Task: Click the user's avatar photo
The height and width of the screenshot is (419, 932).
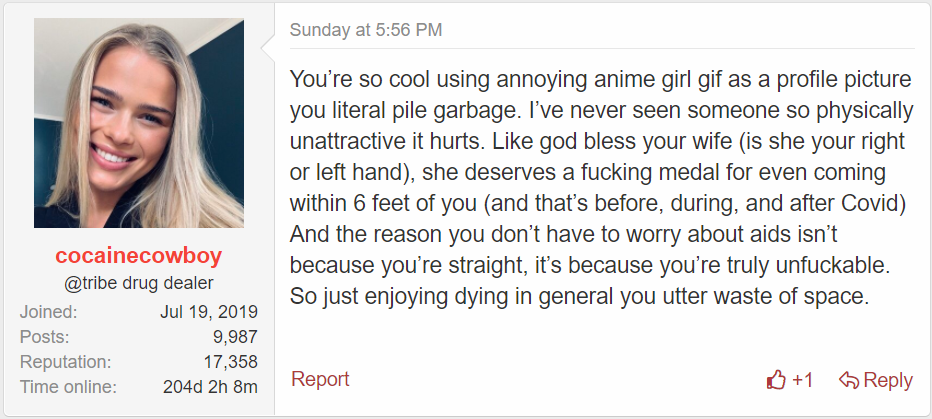Action: tap(138, 123)
